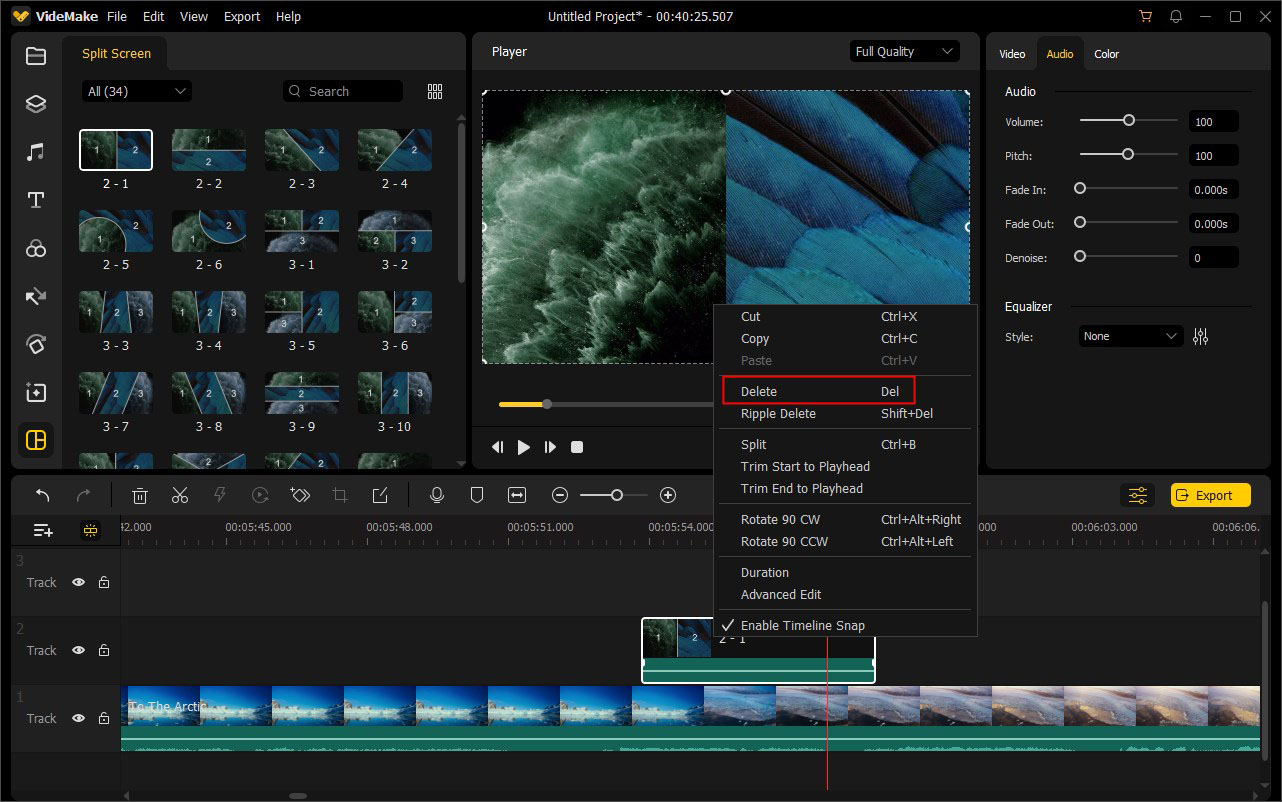Click the Volume slider handle
Image resolution: width=1282 pixels, height=802 pixels.
[x=1129, y=120]
